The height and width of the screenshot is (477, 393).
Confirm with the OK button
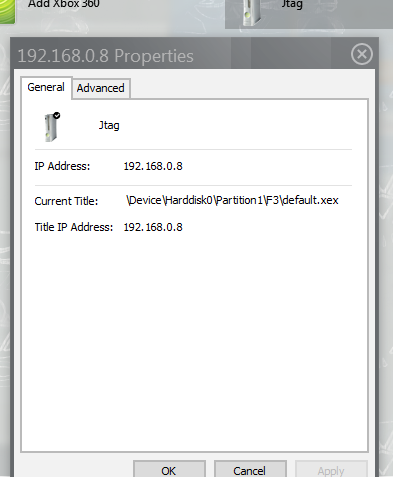coord(169,469)
